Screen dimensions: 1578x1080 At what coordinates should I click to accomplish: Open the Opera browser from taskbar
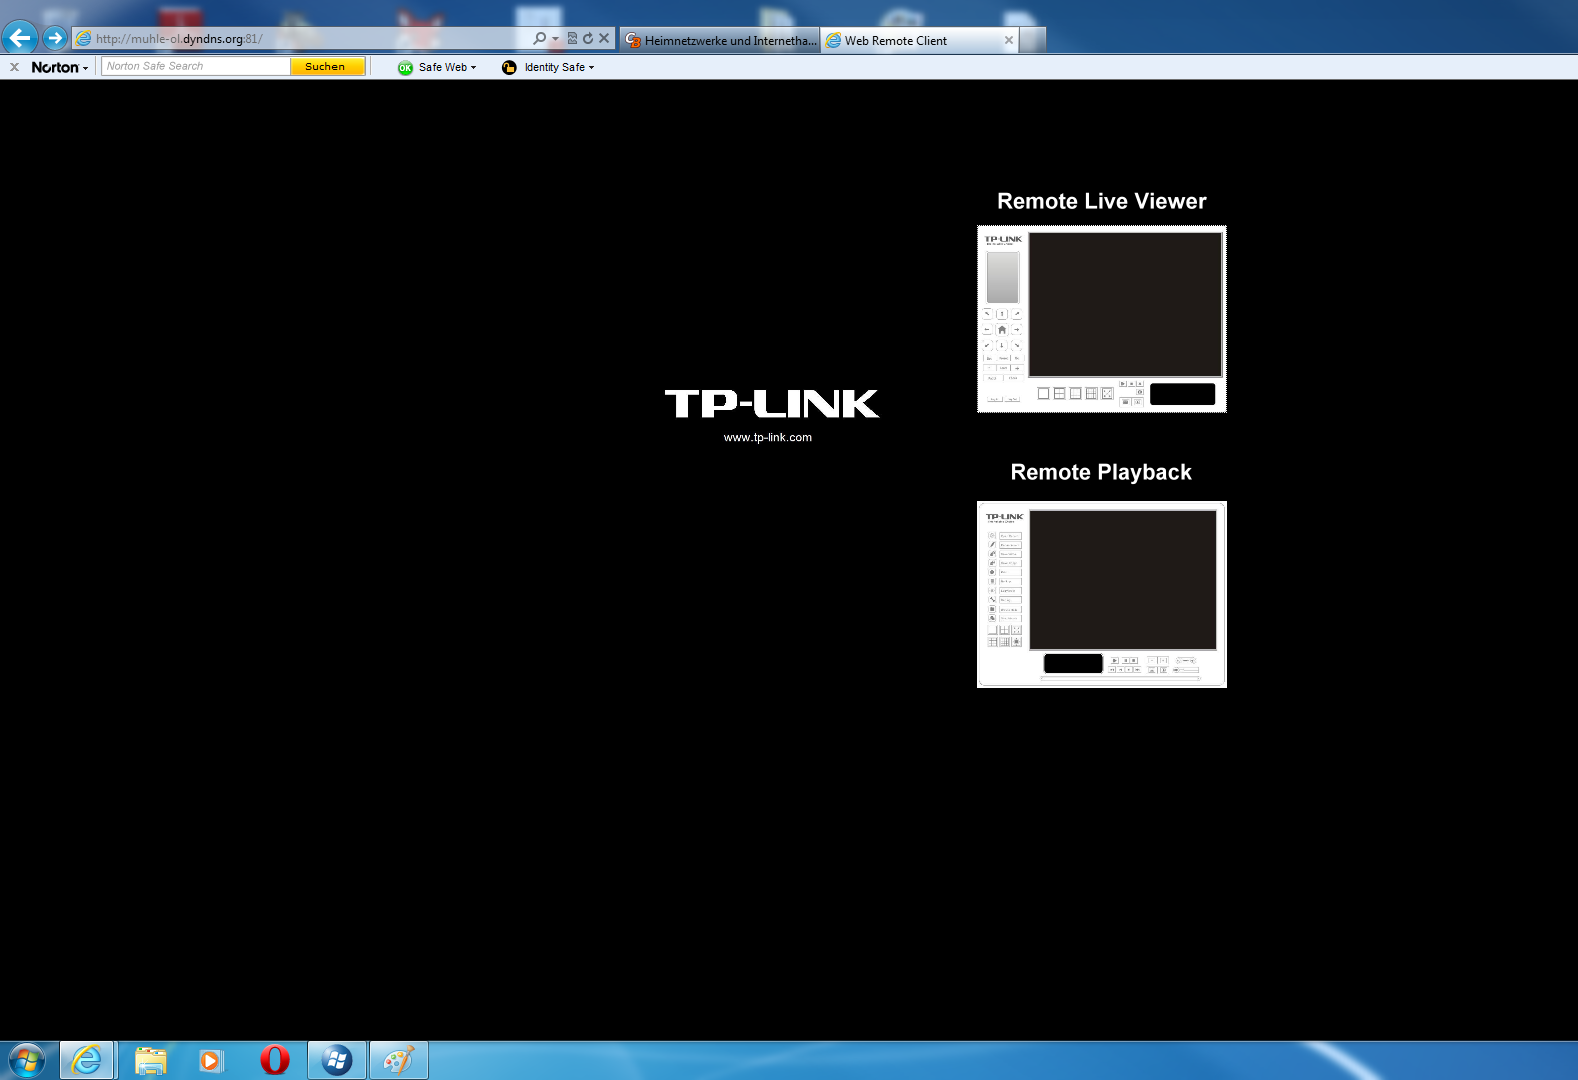(274, 1060)
